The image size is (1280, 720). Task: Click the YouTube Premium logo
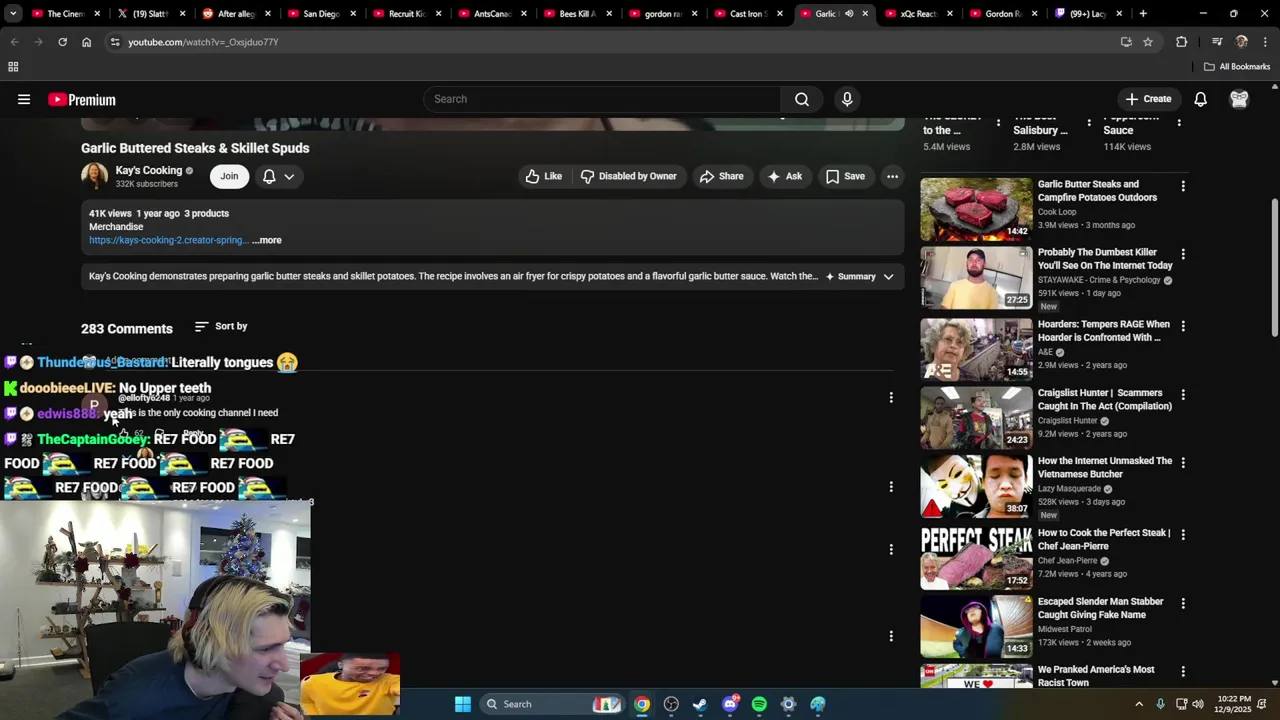click(82, 100)
